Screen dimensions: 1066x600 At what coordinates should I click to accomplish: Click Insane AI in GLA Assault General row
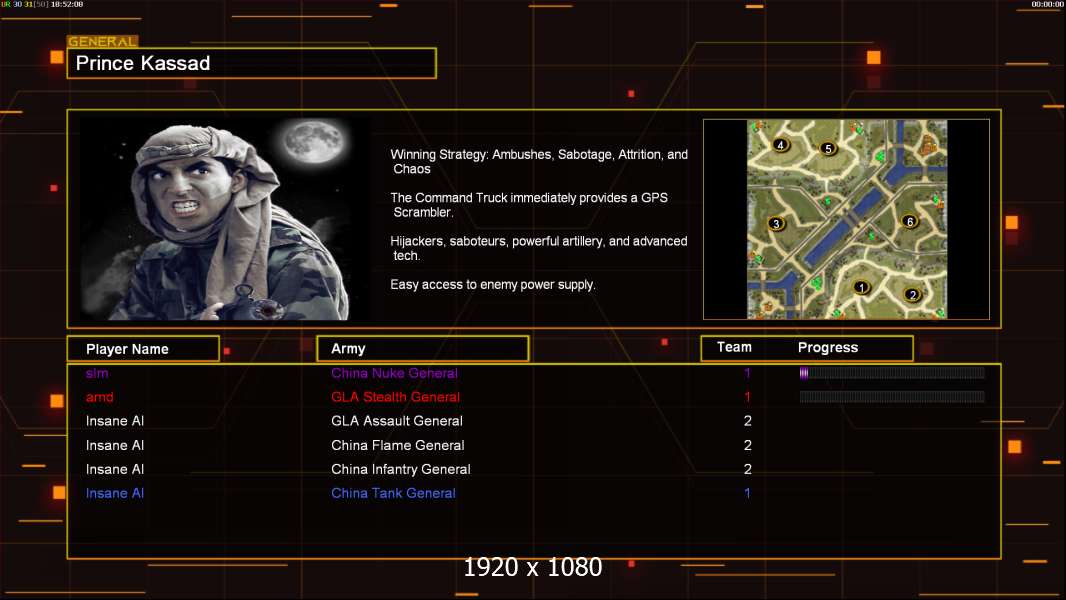tap(115, 421)
